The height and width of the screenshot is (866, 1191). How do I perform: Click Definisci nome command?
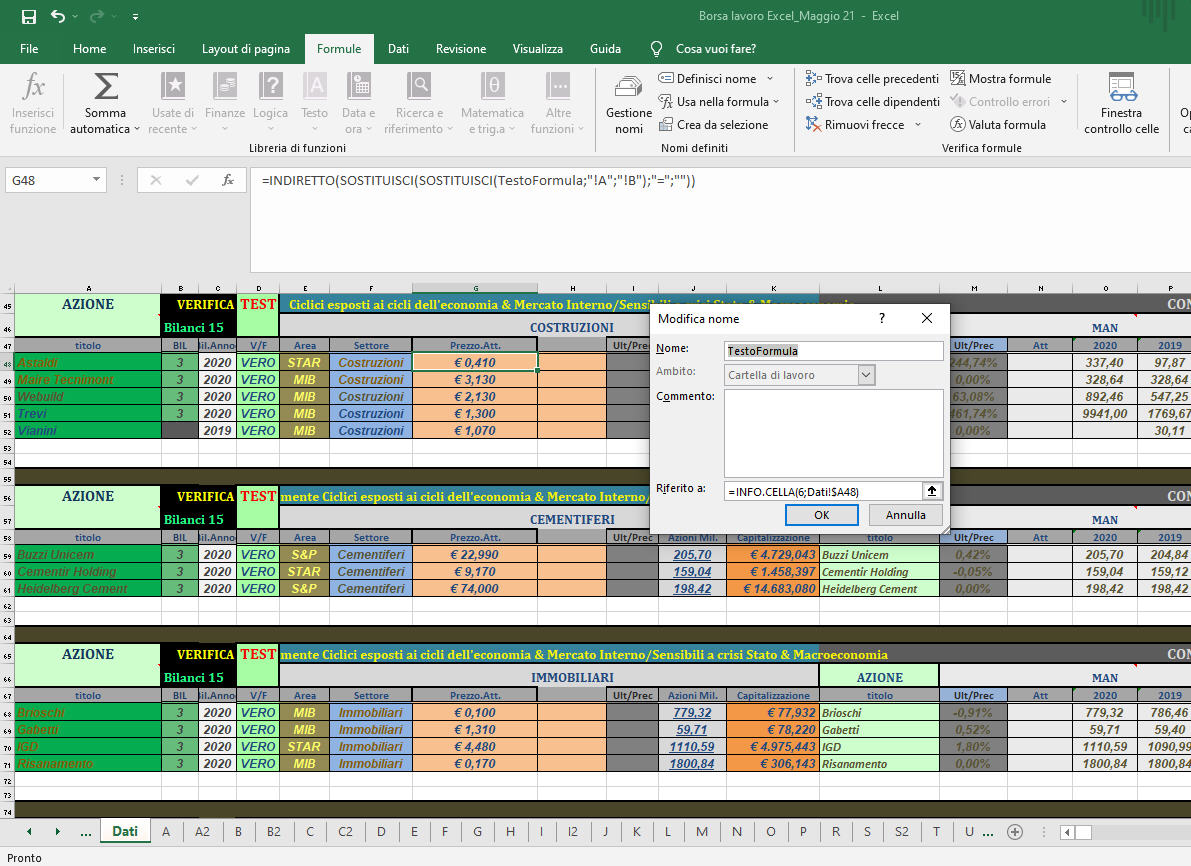tap(708, 78)
